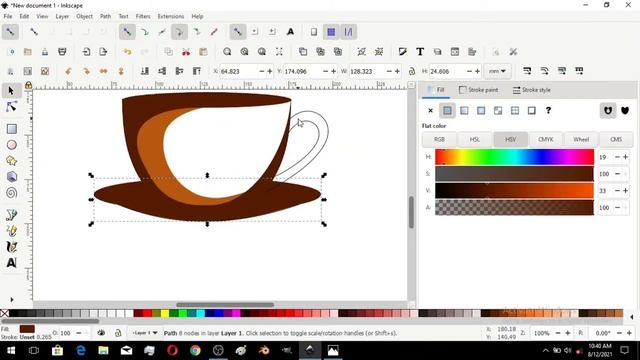
Task: Open the Path menu
Action: point(105,16)
